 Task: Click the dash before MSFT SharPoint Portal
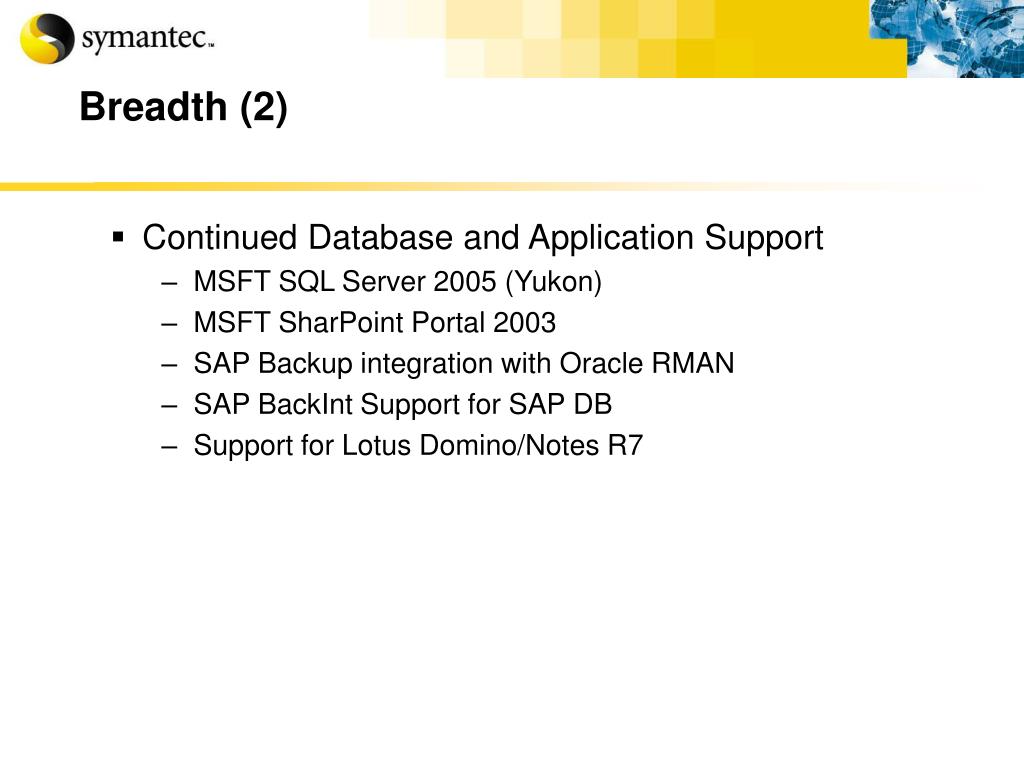170,324
